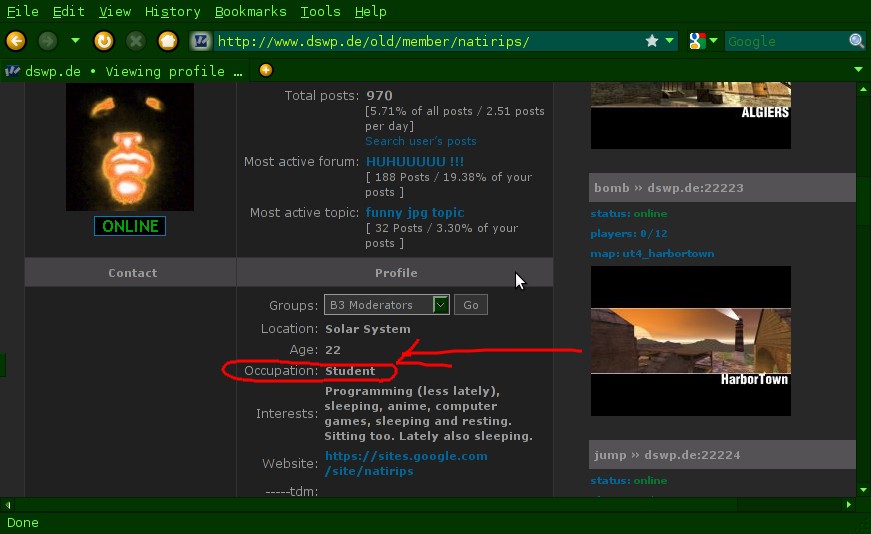Open the History menu

pos(172,12)
